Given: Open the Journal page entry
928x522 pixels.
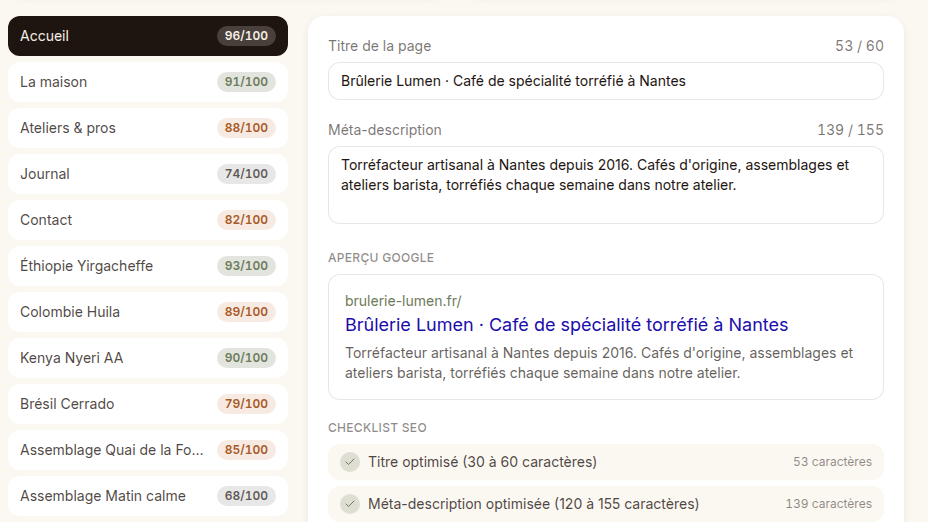Looking at the screenshot, I should point(148,174).
